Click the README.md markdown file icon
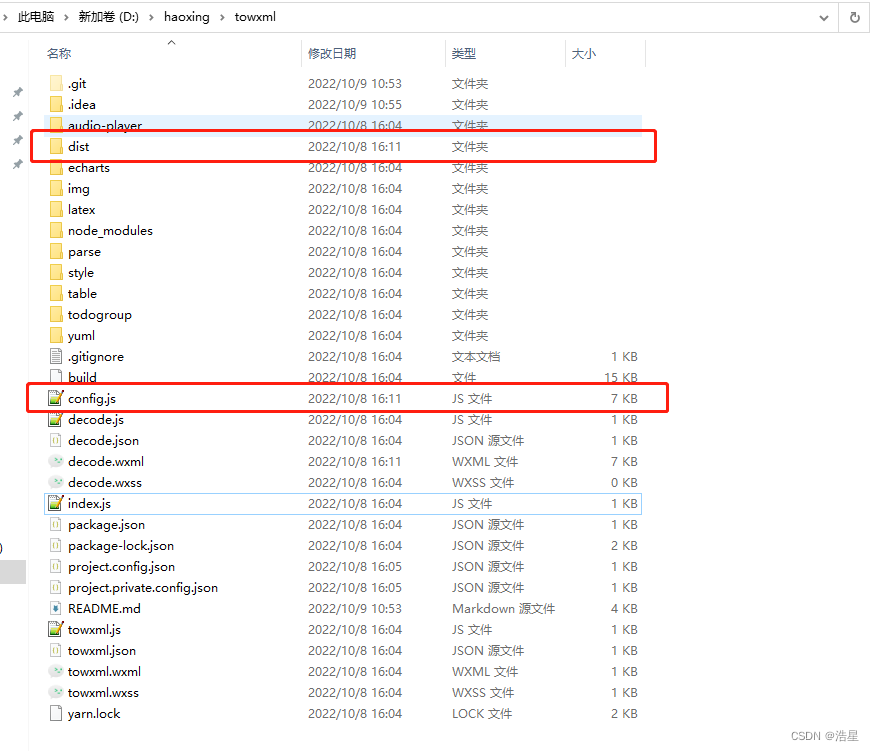Screen dimensions: 874x751 (x=56, y=608)
